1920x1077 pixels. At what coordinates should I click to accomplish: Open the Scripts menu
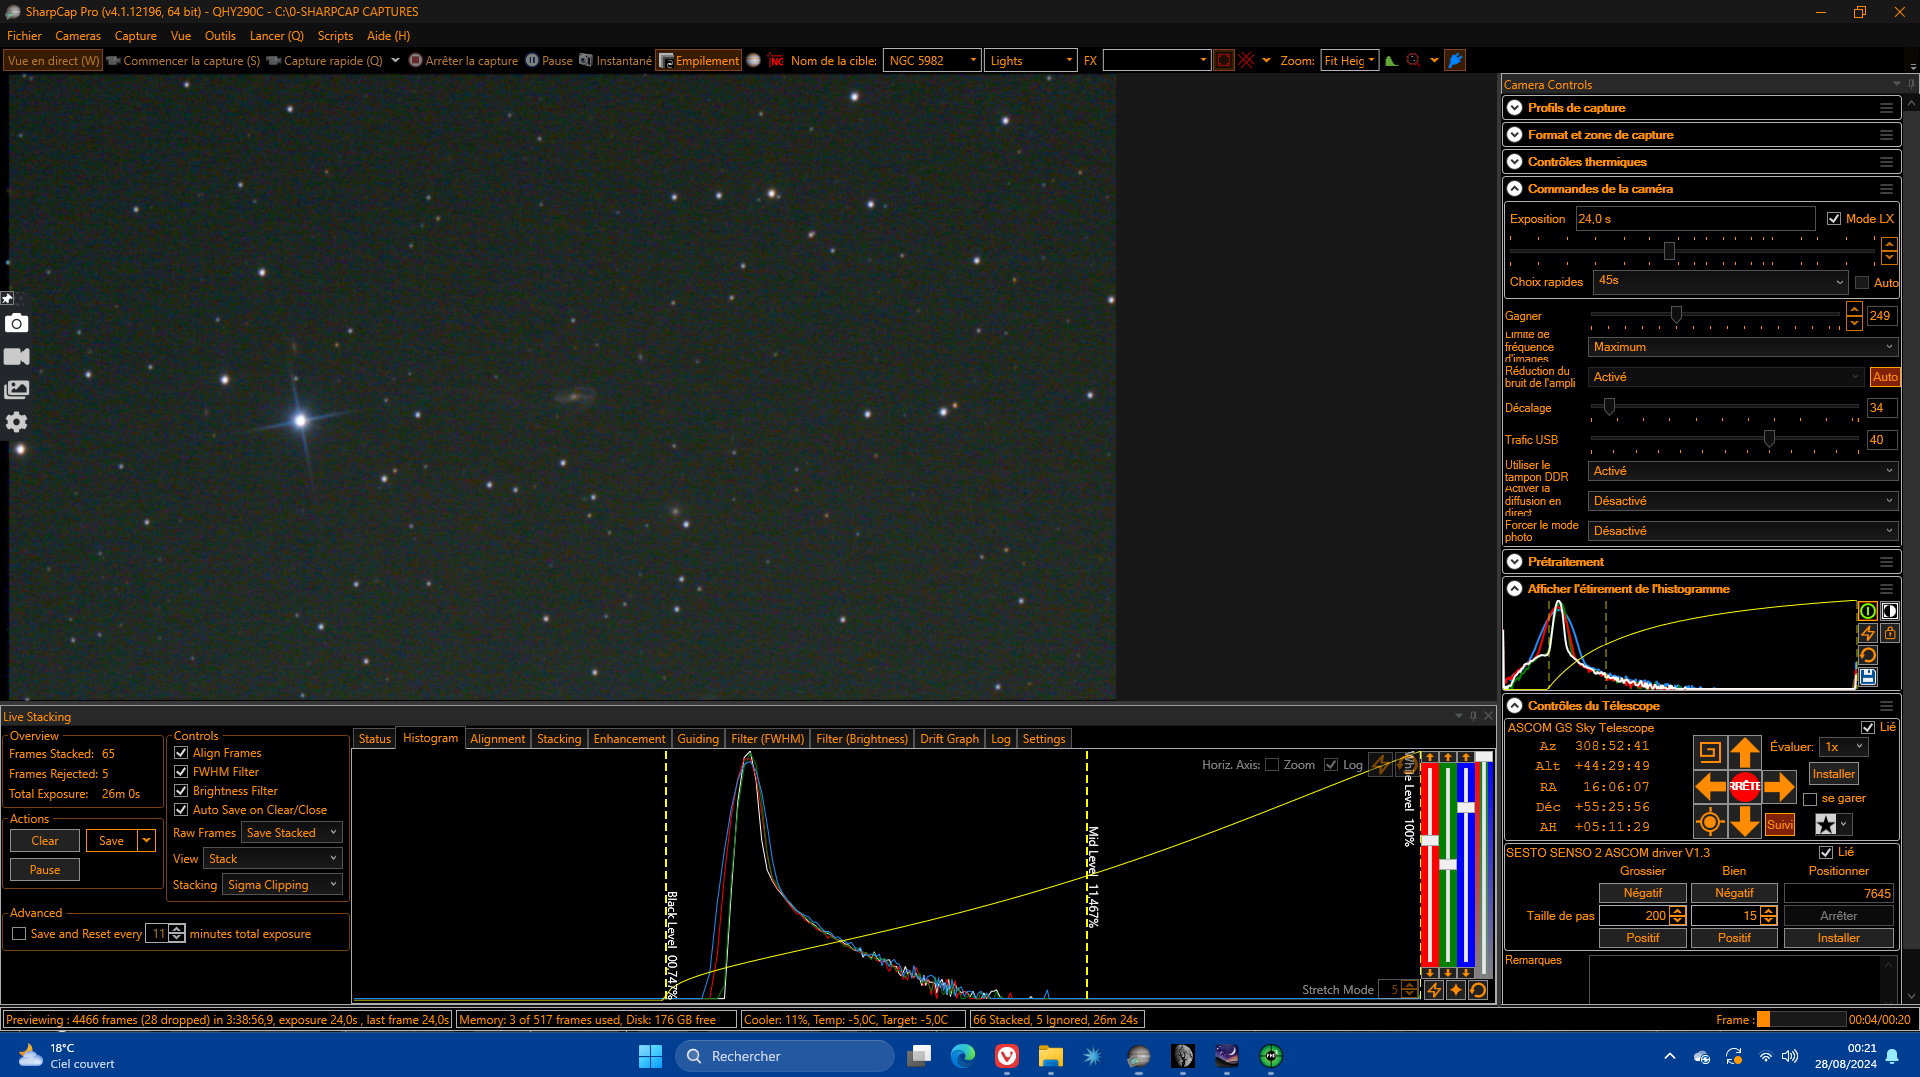335,36
